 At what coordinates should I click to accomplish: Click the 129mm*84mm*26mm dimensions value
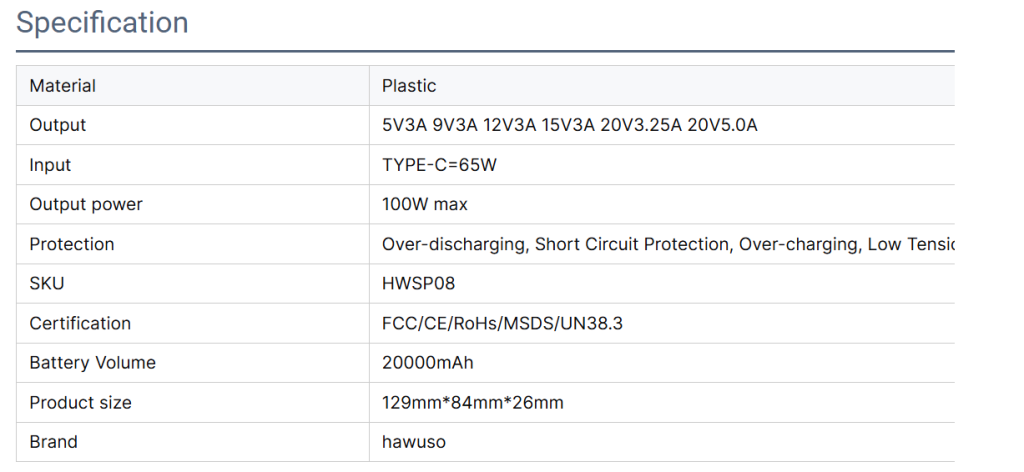tap(473, 403)
